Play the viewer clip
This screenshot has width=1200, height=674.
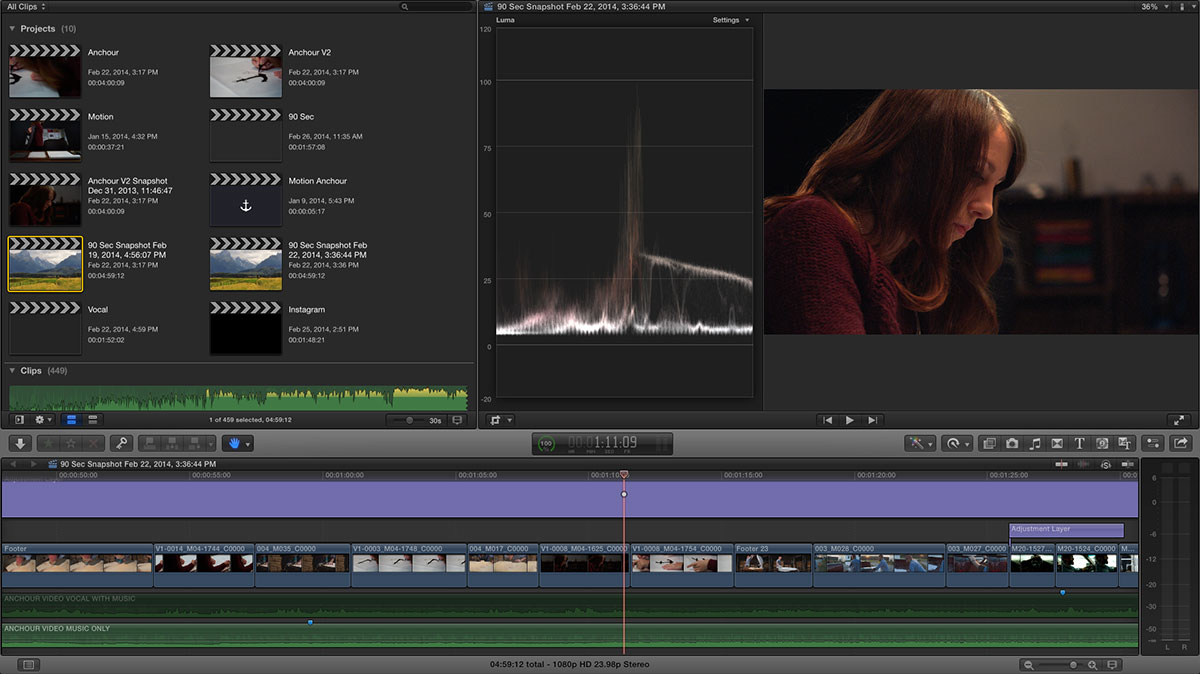(850, 420)
